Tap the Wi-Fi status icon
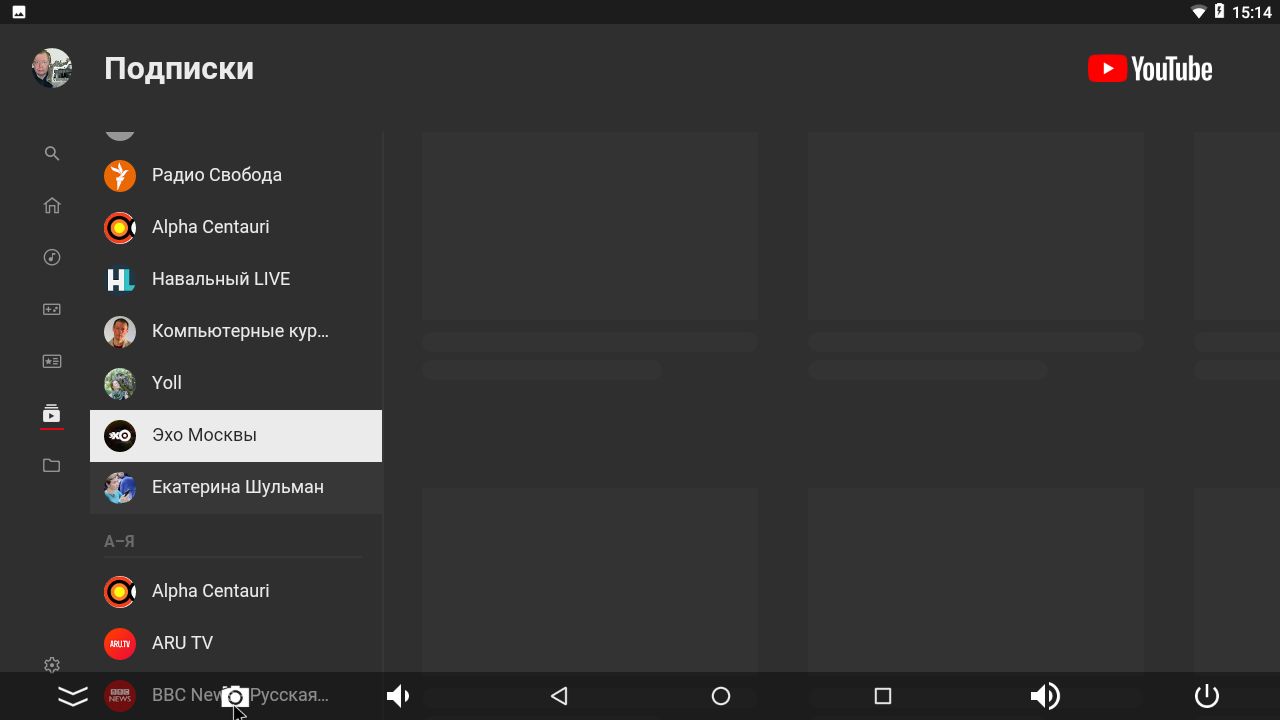The height and width of the screenshot is (720, 1280). (x=1199, y=12)
